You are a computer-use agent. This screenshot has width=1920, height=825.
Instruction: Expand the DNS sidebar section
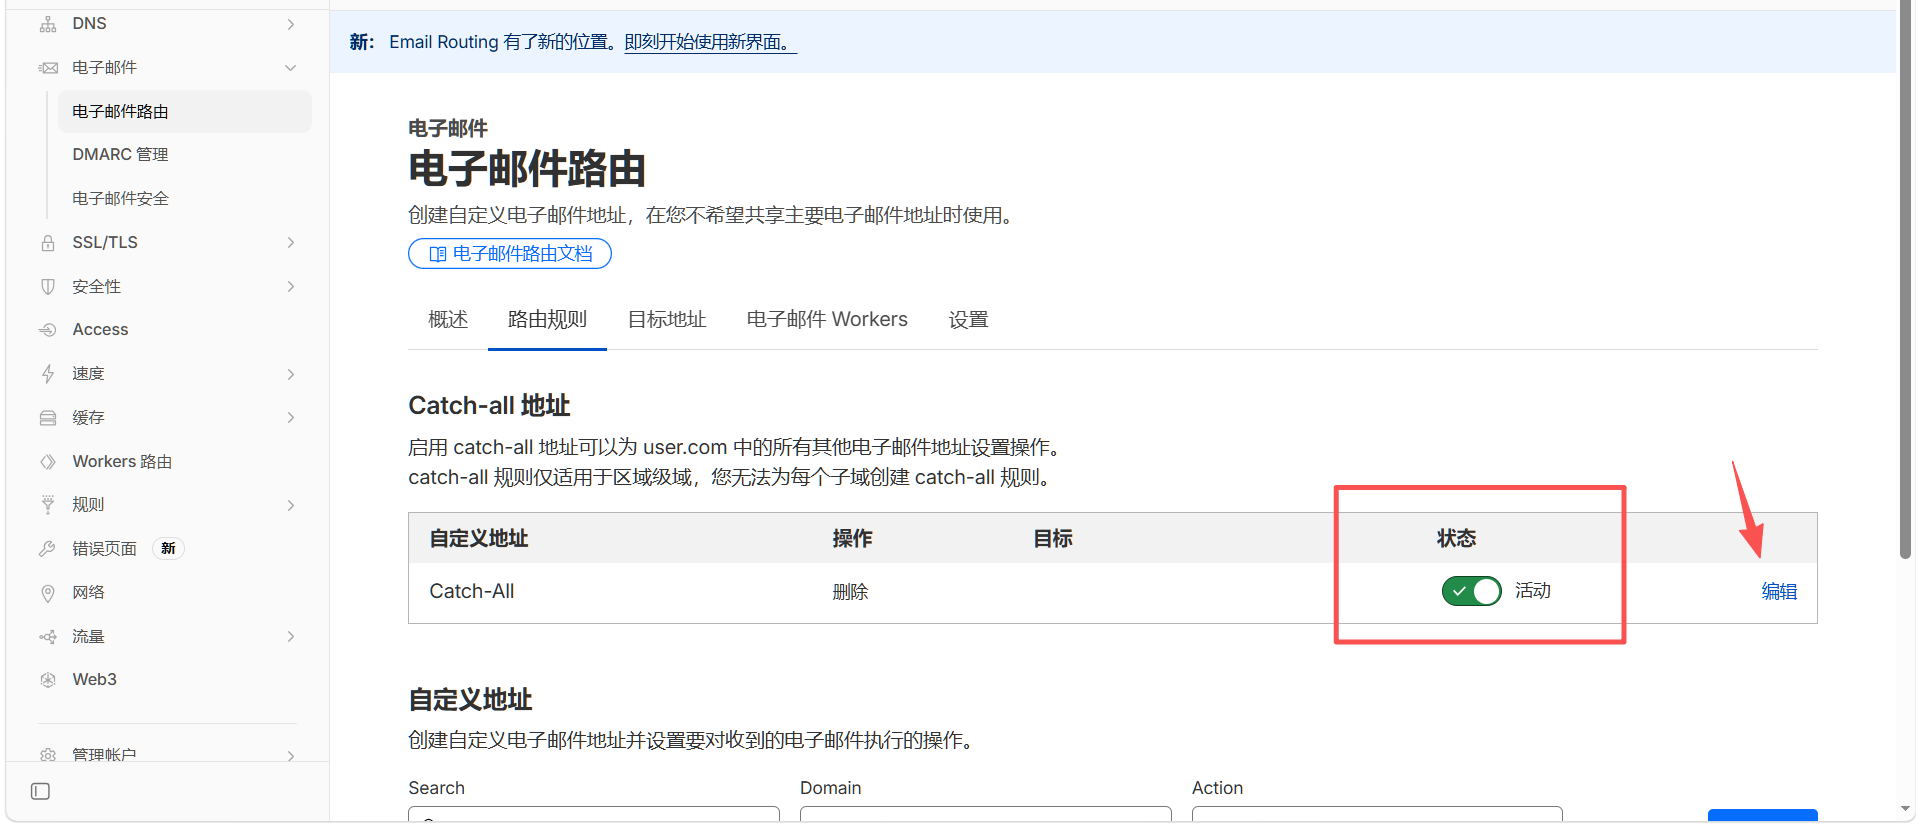pos(291,24)
